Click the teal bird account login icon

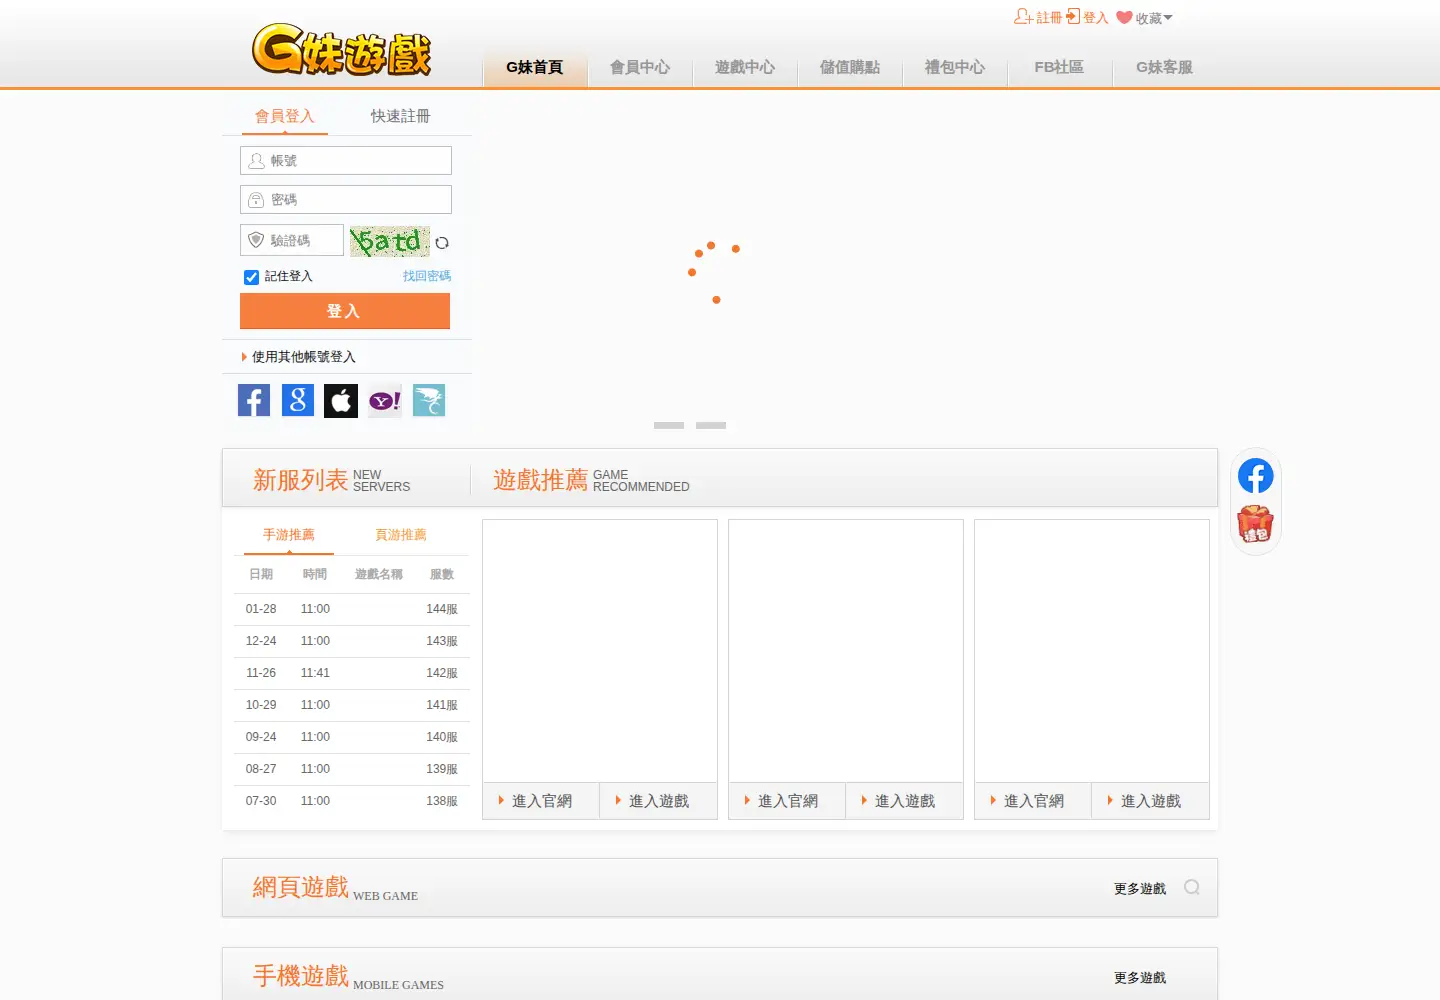click(429, 400)
